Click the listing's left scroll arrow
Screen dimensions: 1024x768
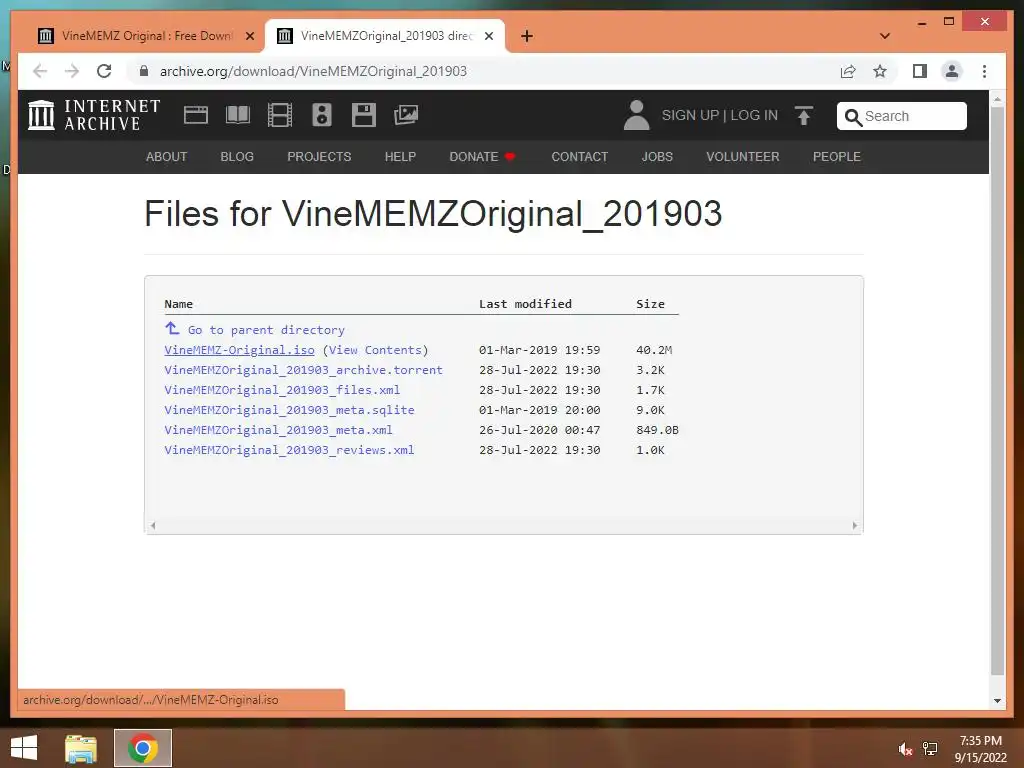pos(153,526)
